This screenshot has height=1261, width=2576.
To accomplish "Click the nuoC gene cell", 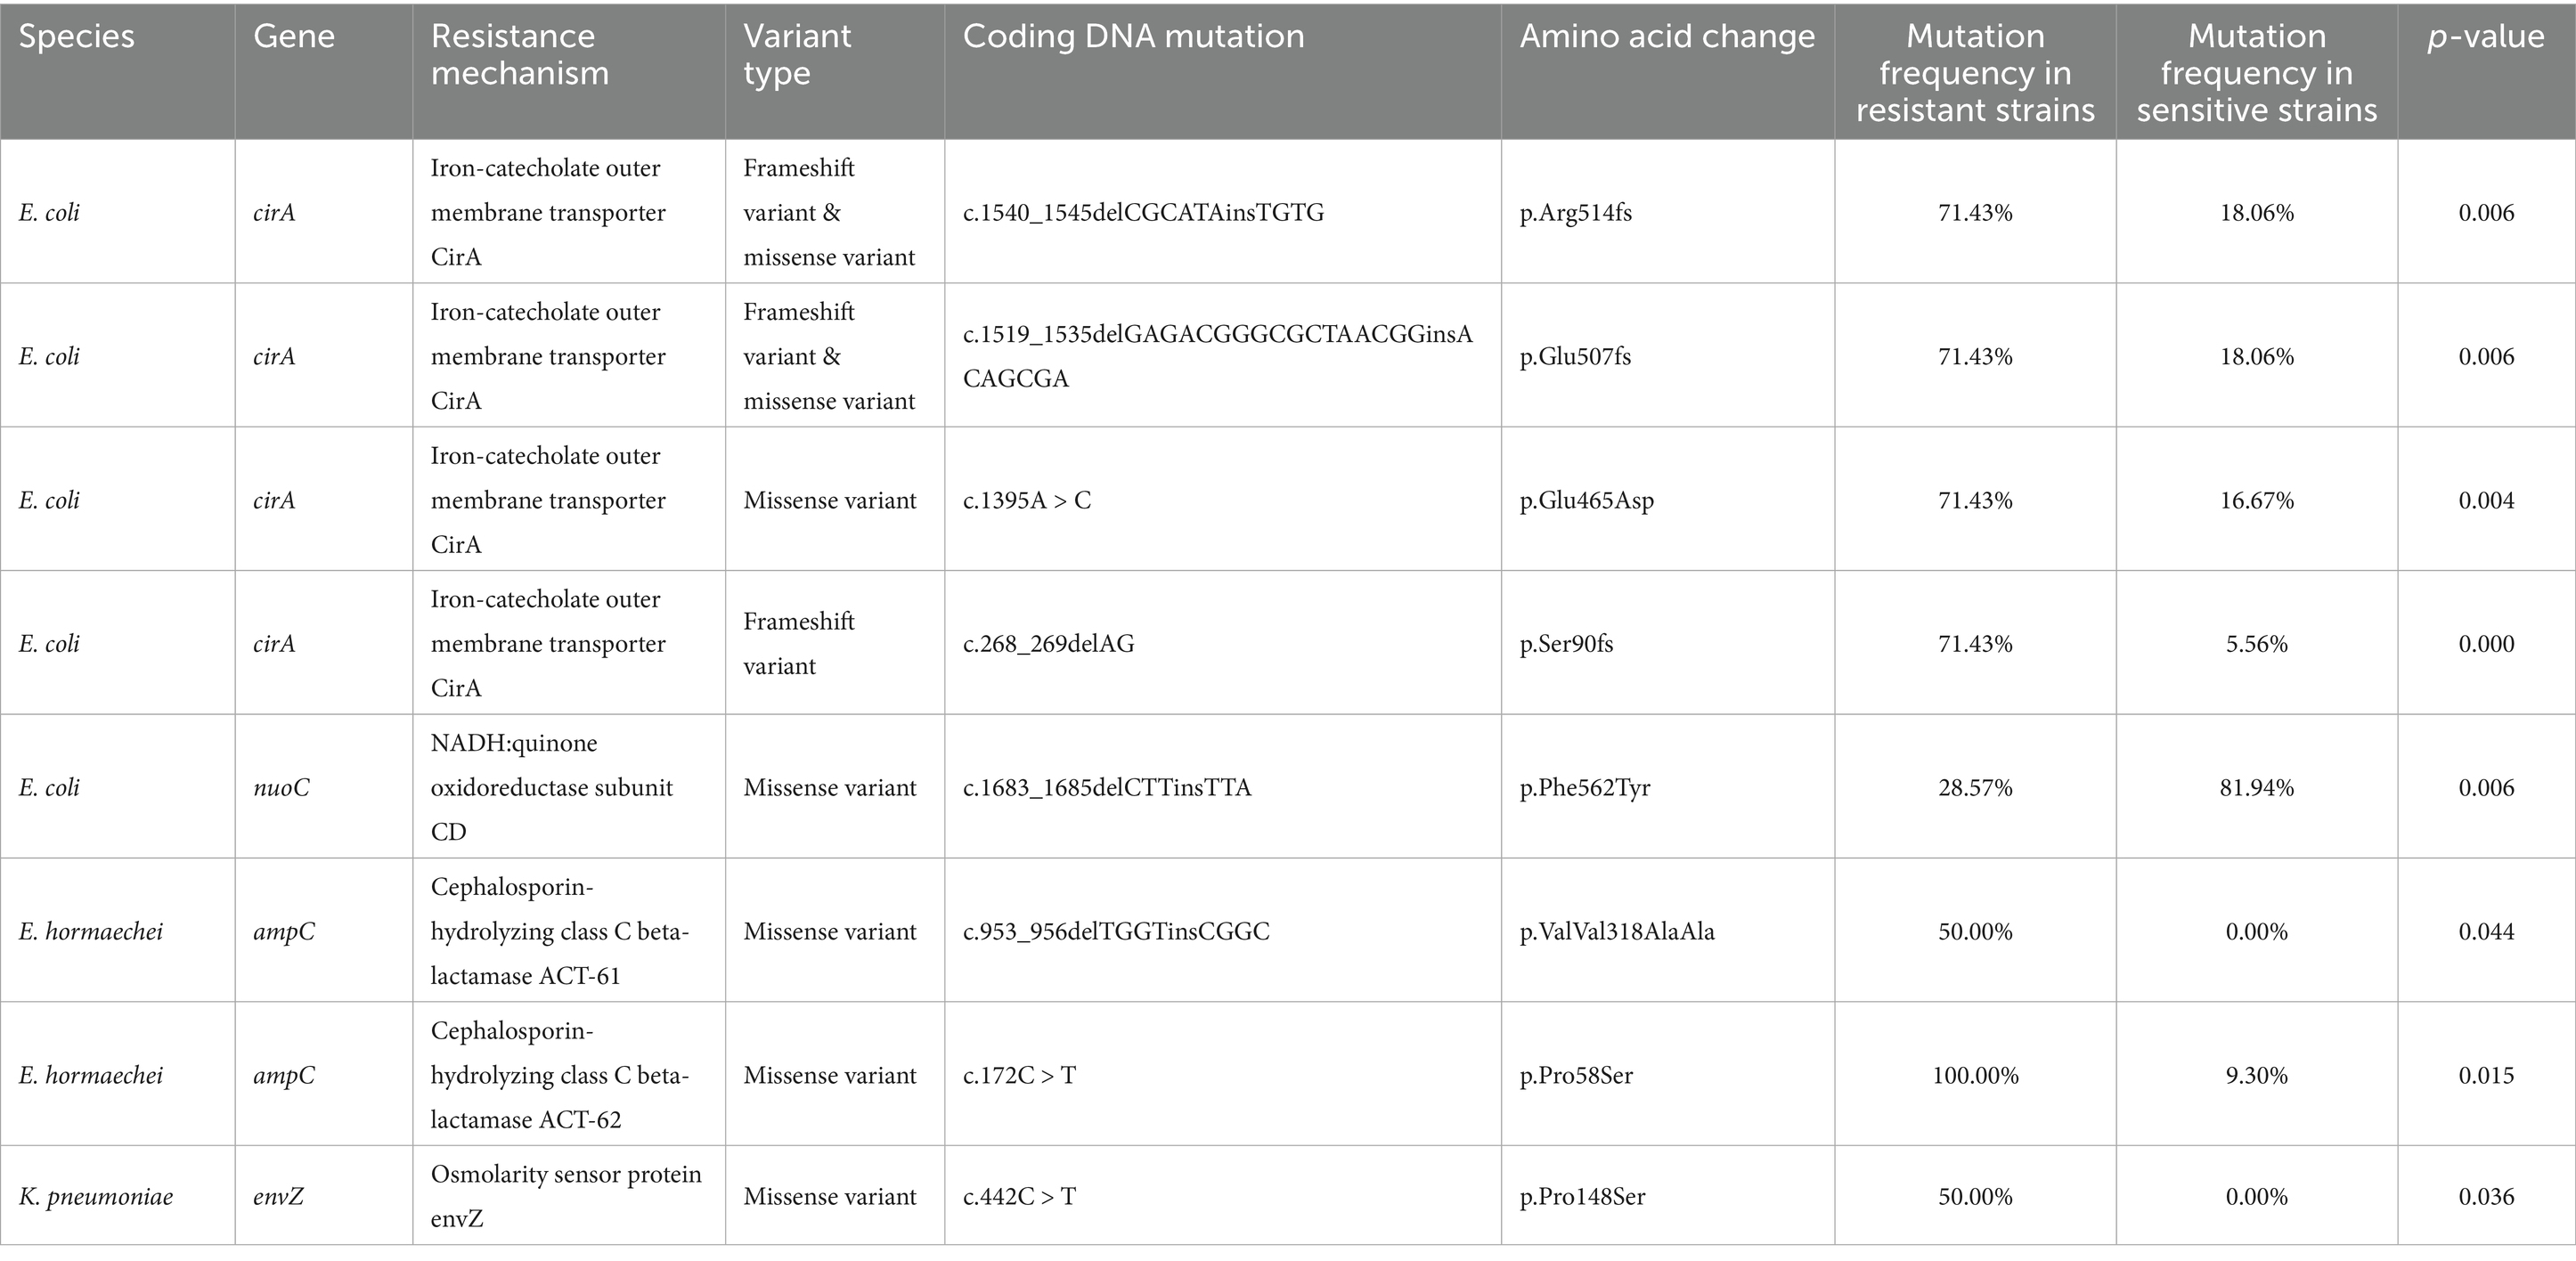I will click(x=281, y=788).
